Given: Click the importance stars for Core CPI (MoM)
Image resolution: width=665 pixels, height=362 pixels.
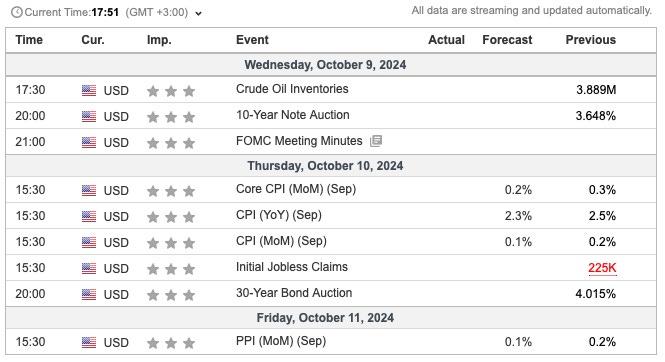Looking at the screenshot, I should [x=171, y=191].
